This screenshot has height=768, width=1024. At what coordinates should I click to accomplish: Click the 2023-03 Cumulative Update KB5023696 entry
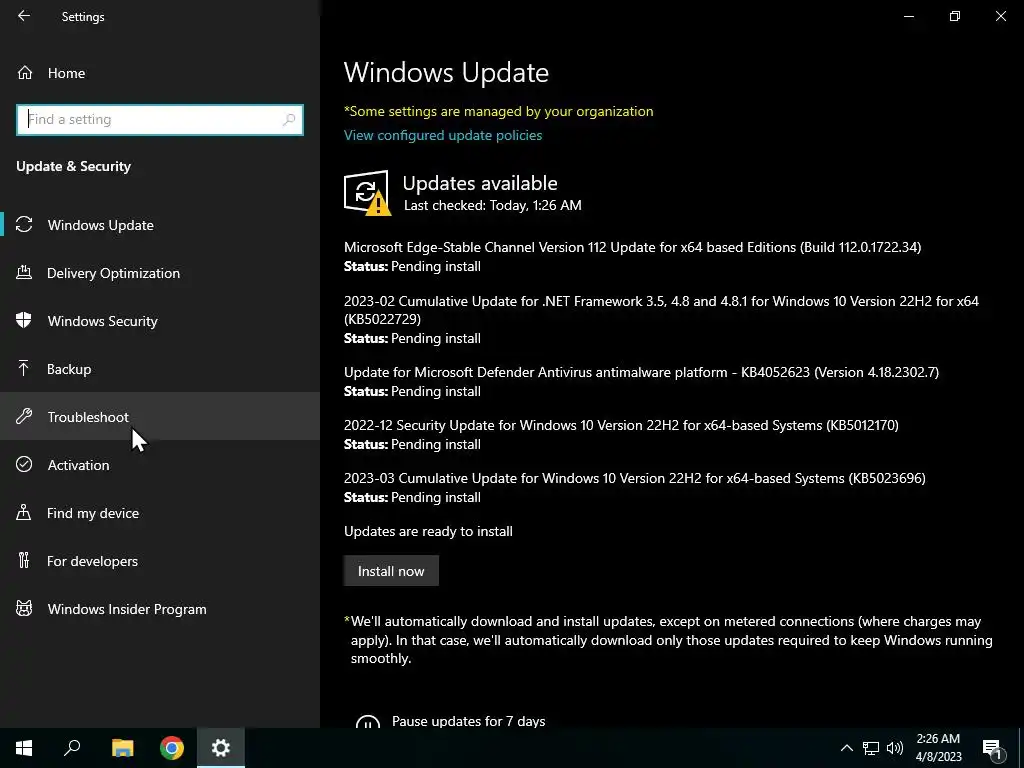tap(635, 487)
